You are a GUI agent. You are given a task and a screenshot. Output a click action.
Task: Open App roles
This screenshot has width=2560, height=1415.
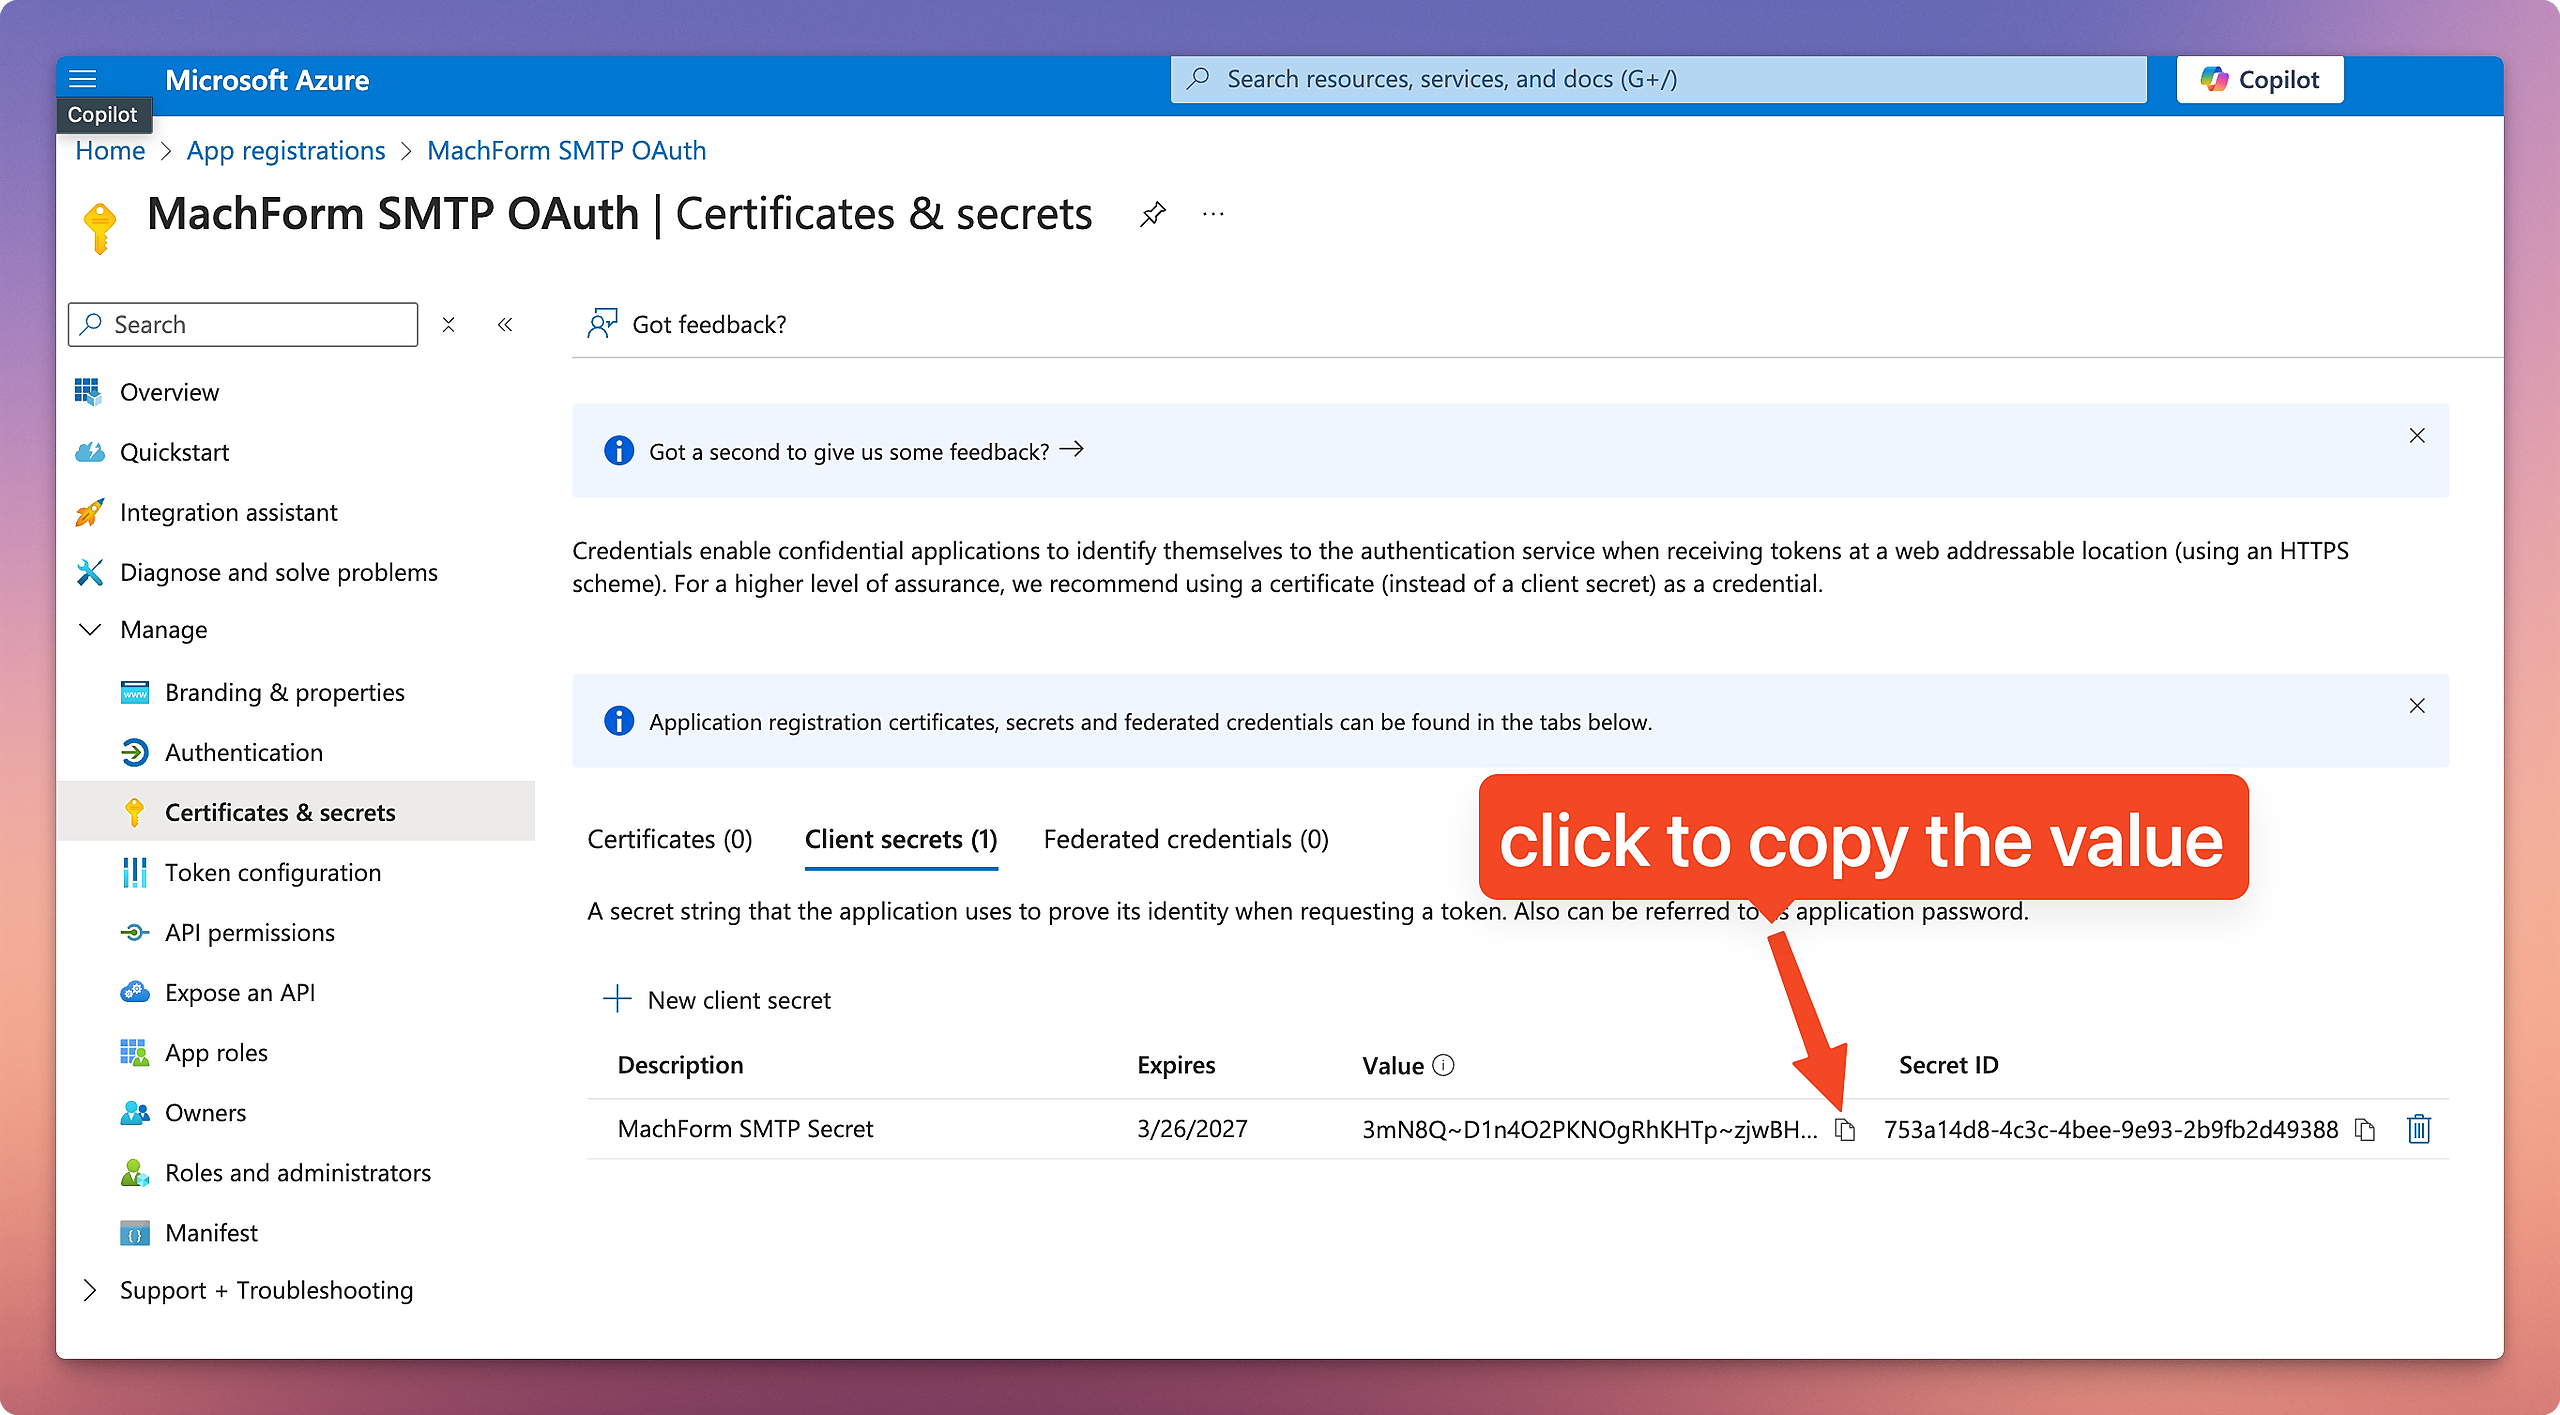click(216, 1052)
